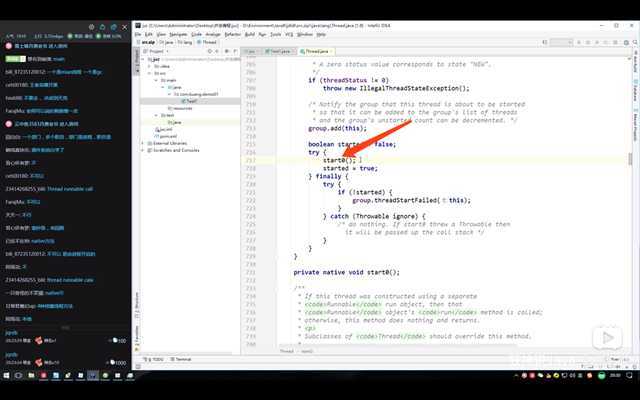Image resolution: width=640 pixels, height=400 pixels.
Task: Click the locate-file icon in the Project panel
Action: (x=210, y=51)
